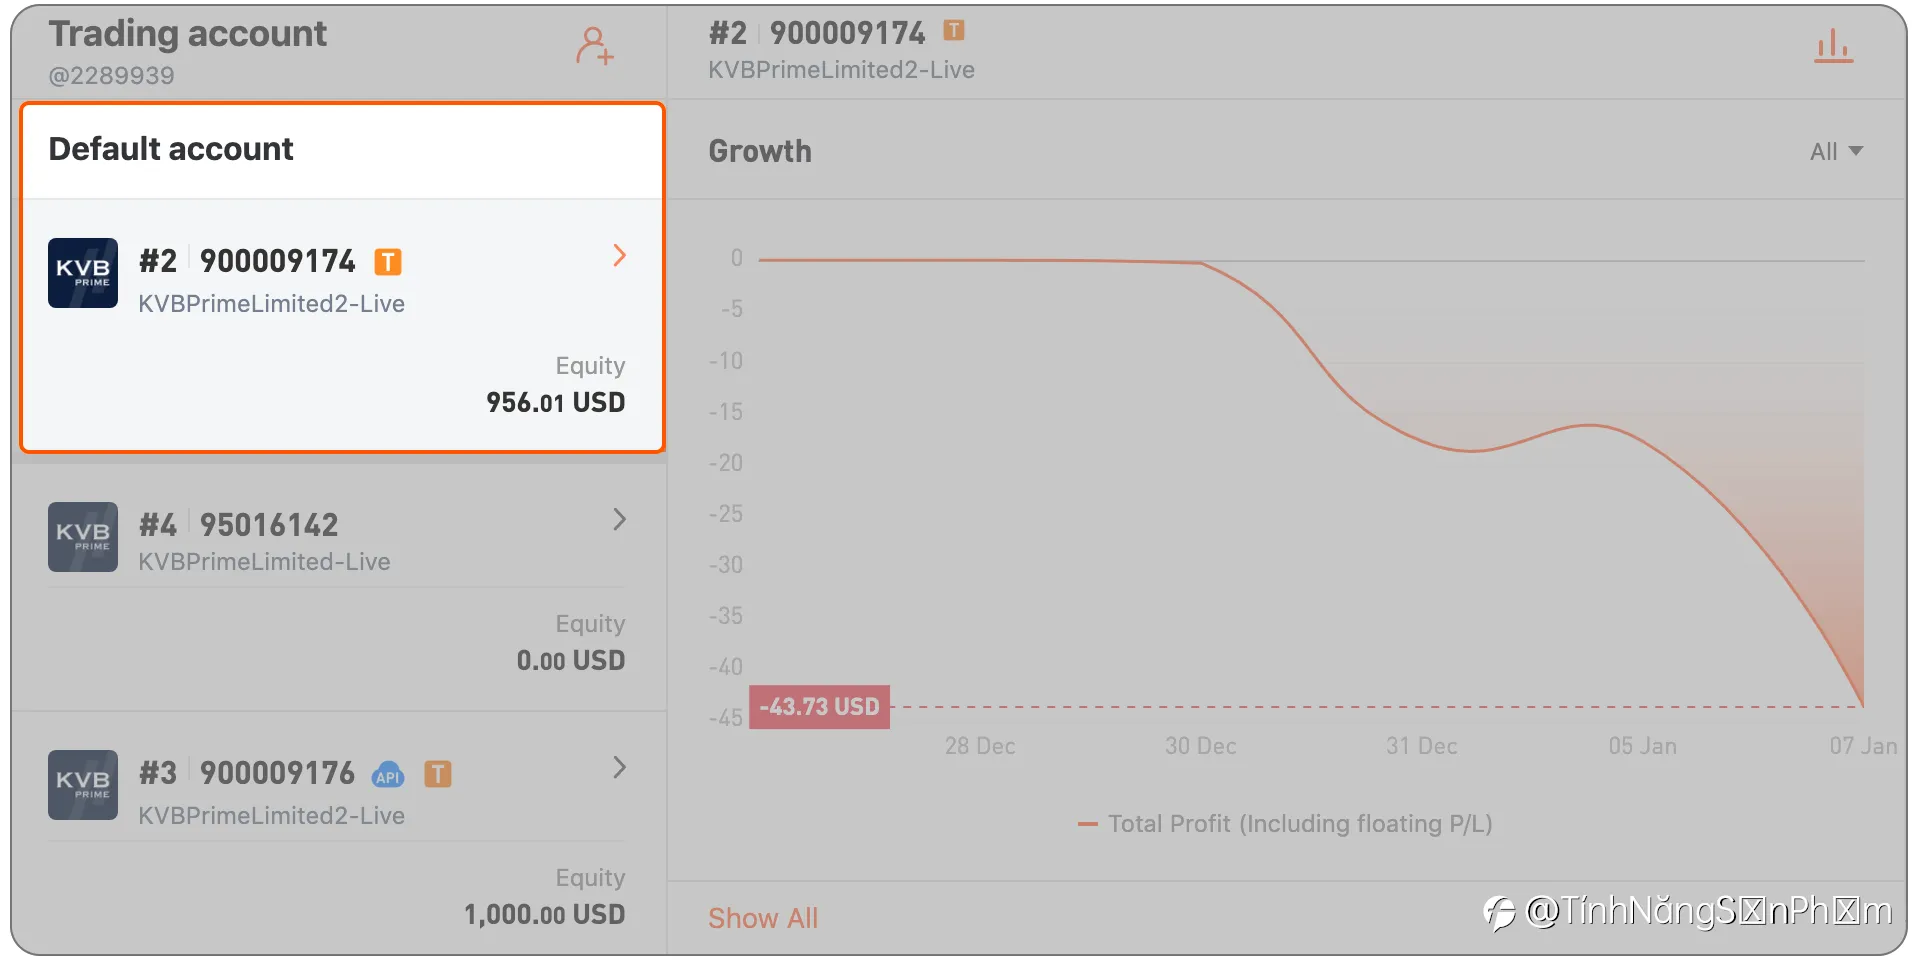Expand account #3 900009176 chevron

619,768
